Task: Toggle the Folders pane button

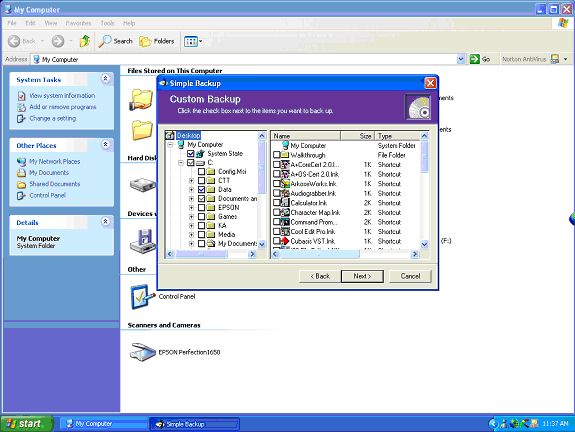Action: coord(157,41)
